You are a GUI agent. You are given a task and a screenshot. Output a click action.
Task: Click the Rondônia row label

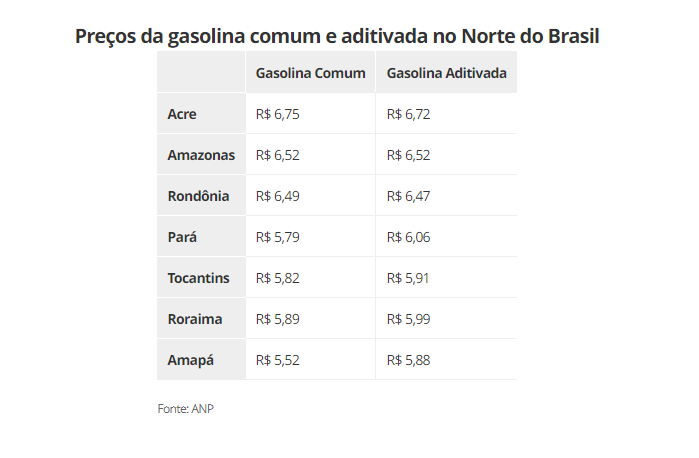pos(198,196)
